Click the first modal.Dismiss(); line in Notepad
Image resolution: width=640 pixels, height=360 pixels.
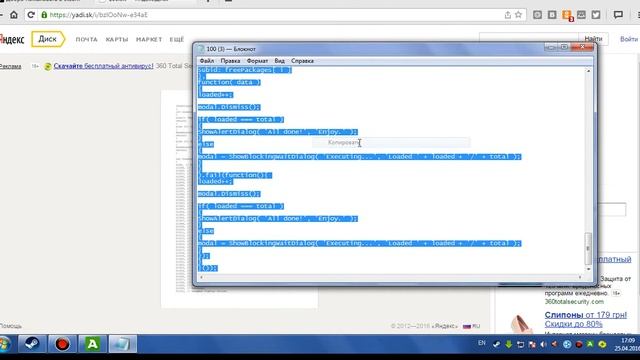tap(229, 107)
